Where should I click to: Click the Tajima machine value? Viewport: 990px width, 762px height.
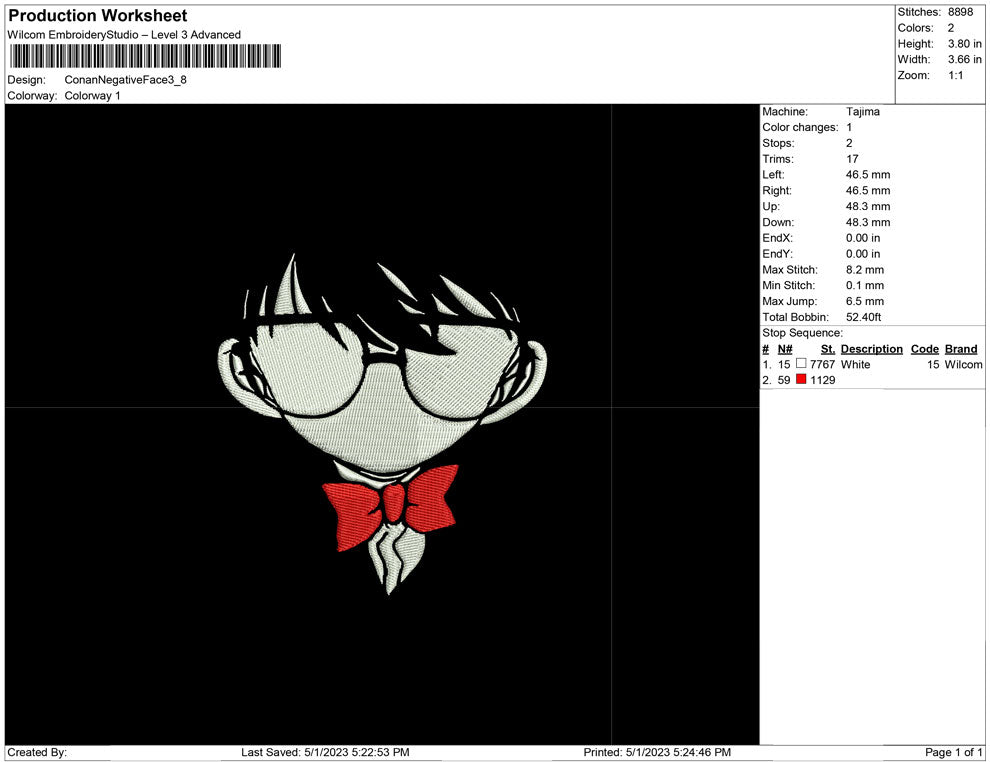(x=864, y=112)
